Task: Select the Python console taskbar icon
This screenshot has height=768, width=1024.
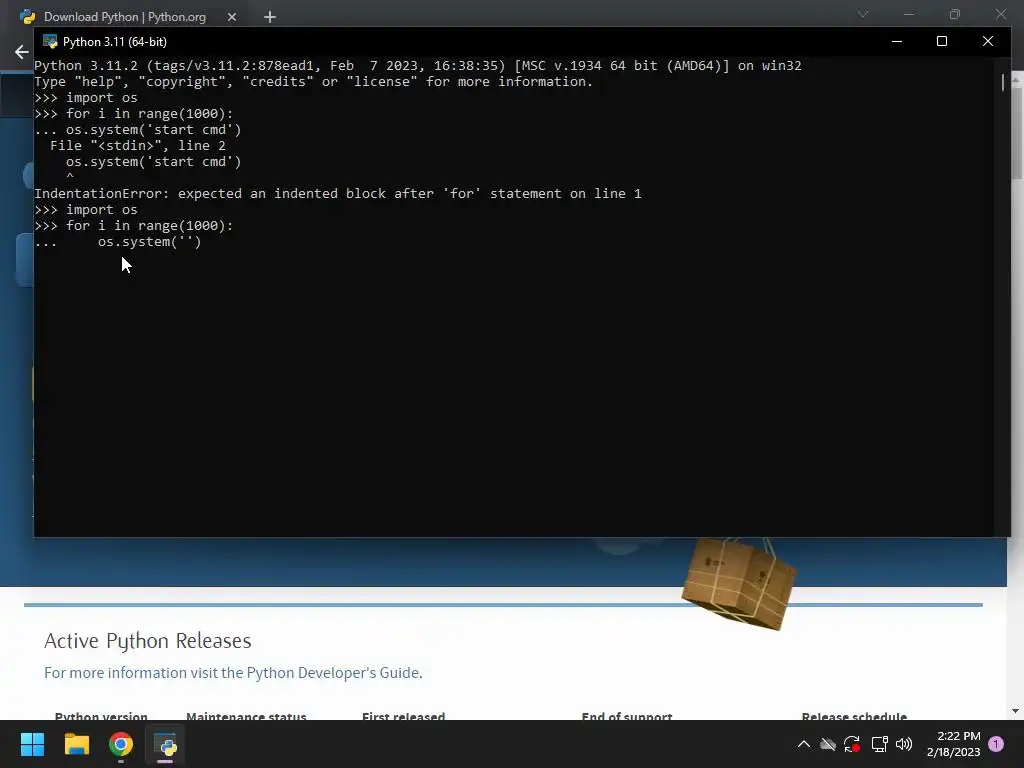Action: (x=165, y=744)
